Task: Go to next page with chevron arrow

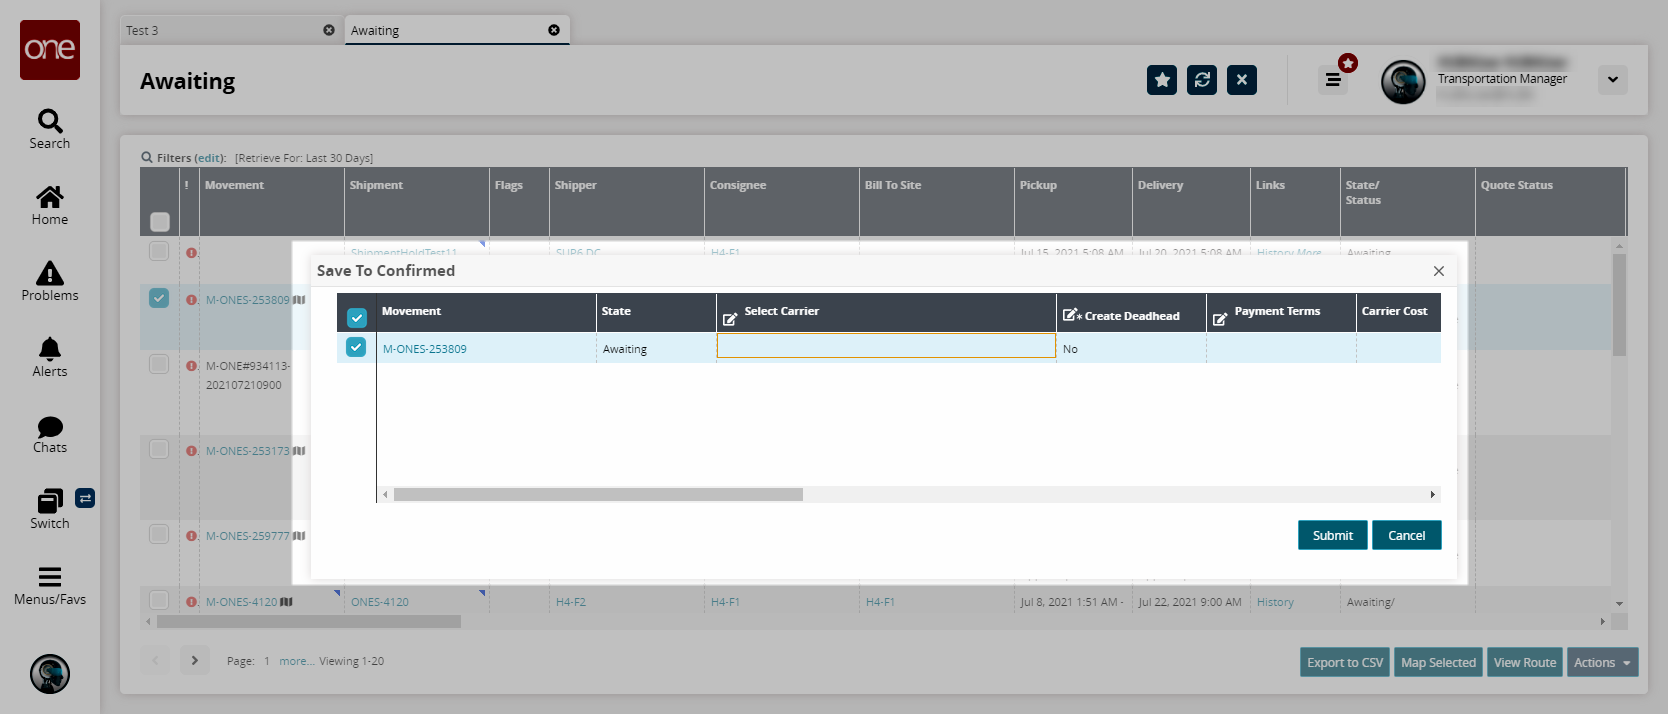Action: coord(195,660)
